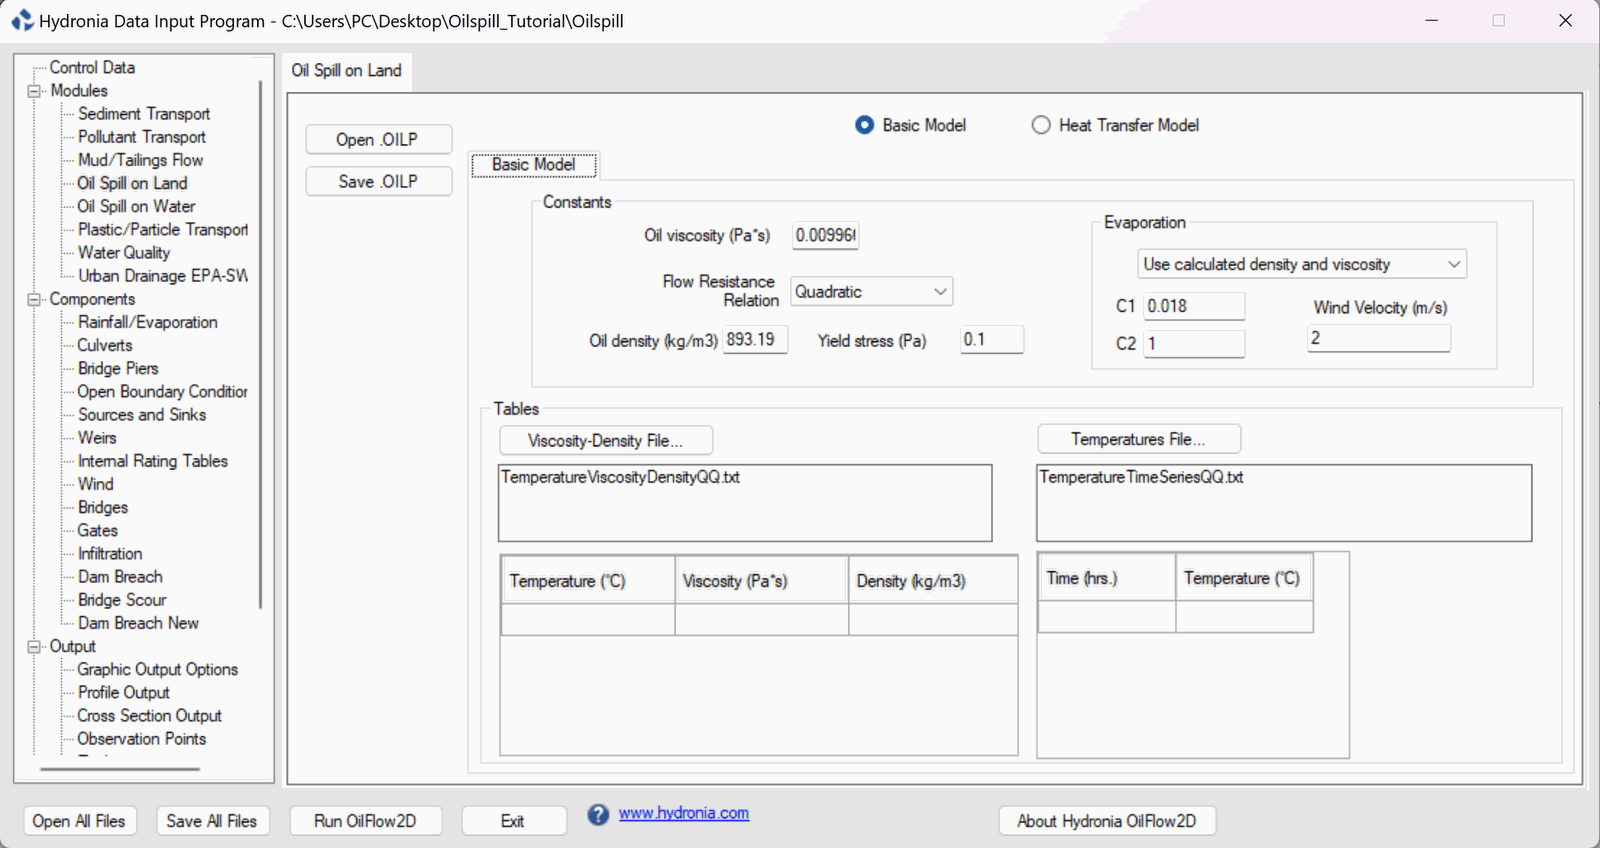The width and height of the screenshot is (1600, 848).
Task: Select Rainfall/Evaporation component
Action: tap(148, 322)
